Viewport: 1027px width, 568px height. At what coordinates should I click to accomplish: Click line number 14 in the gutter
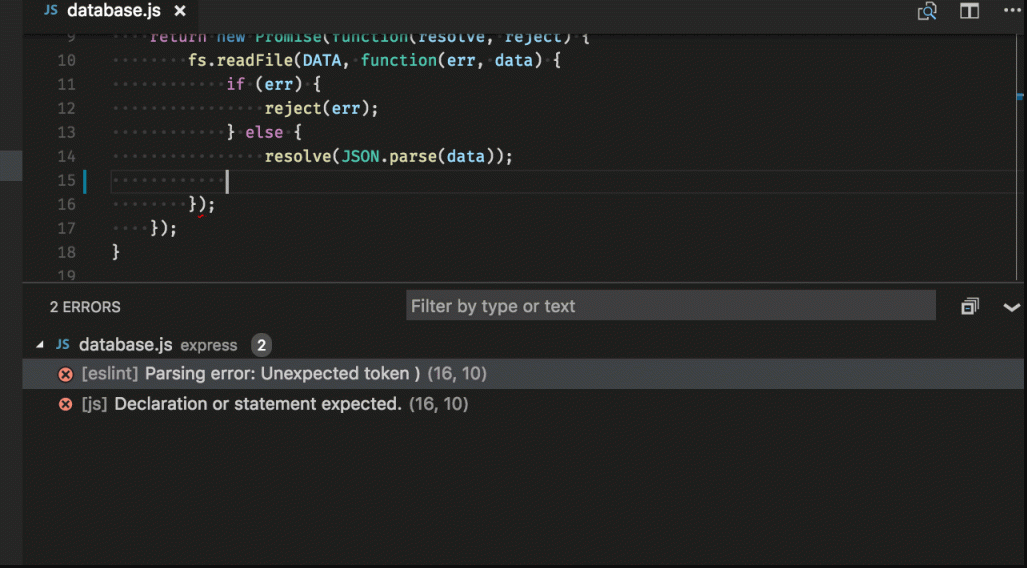point(67,157)
